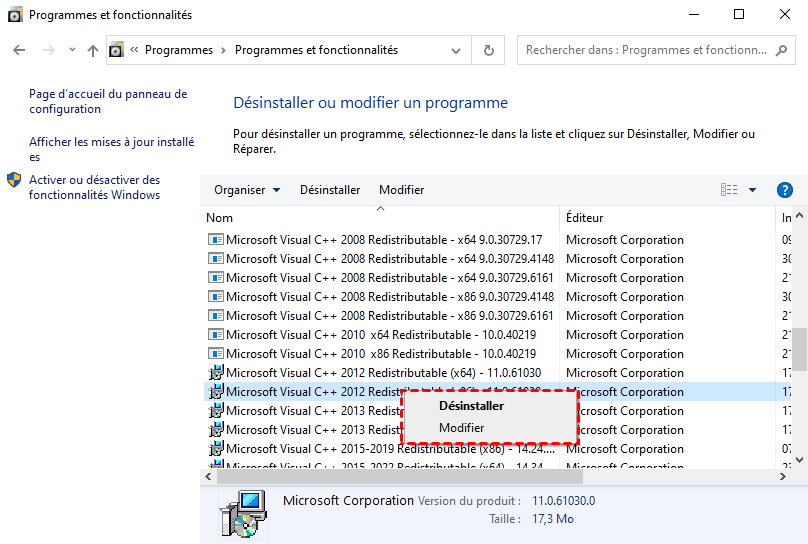808x544 pixels.
Task: Select Visual C++ 2015-2019 Redistributable (x86) row
Action: click(x=498, y=449)
